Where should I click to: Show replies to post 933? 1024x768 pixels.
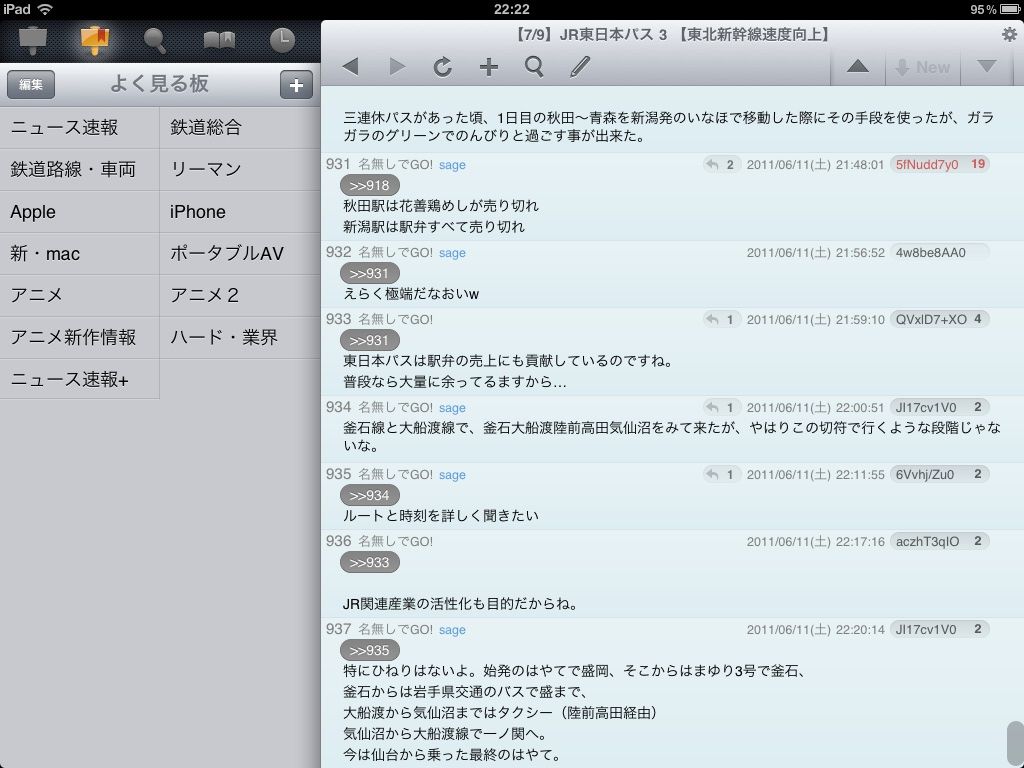point(721,319)
